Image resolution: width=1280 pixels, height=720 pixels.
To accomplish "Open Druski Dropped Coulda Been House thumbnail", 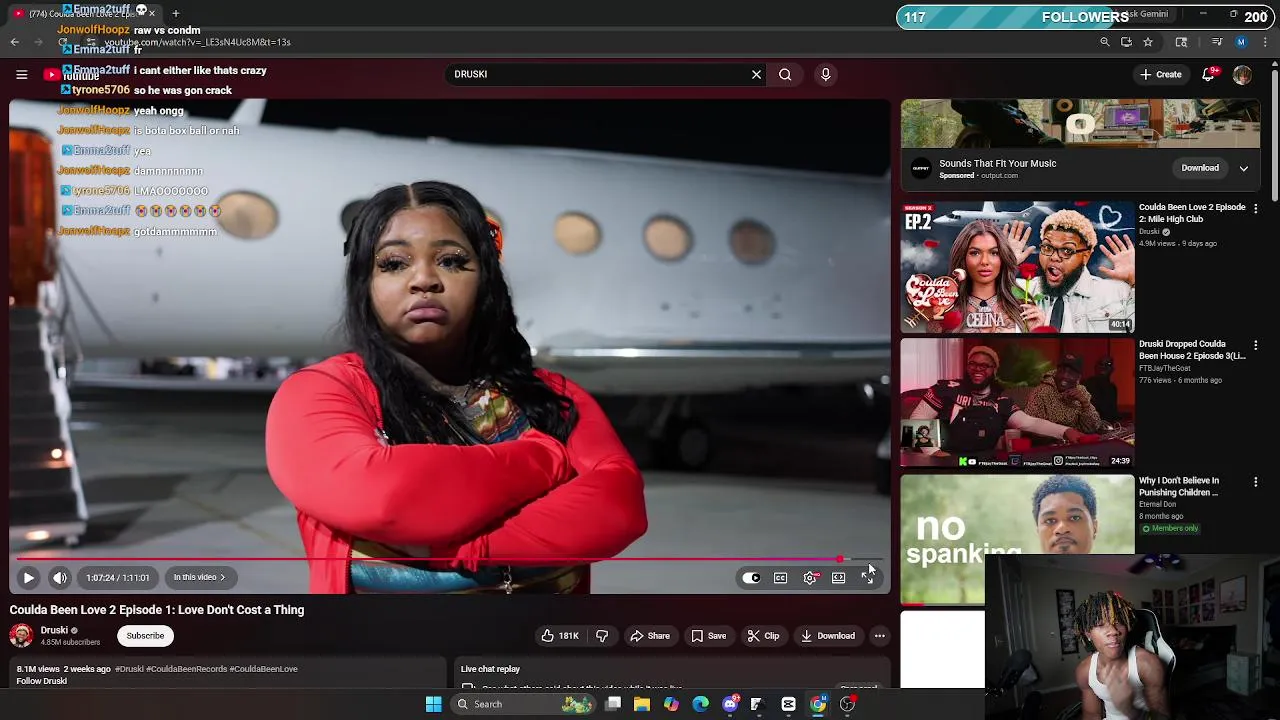I will [x=1017, y=403].
